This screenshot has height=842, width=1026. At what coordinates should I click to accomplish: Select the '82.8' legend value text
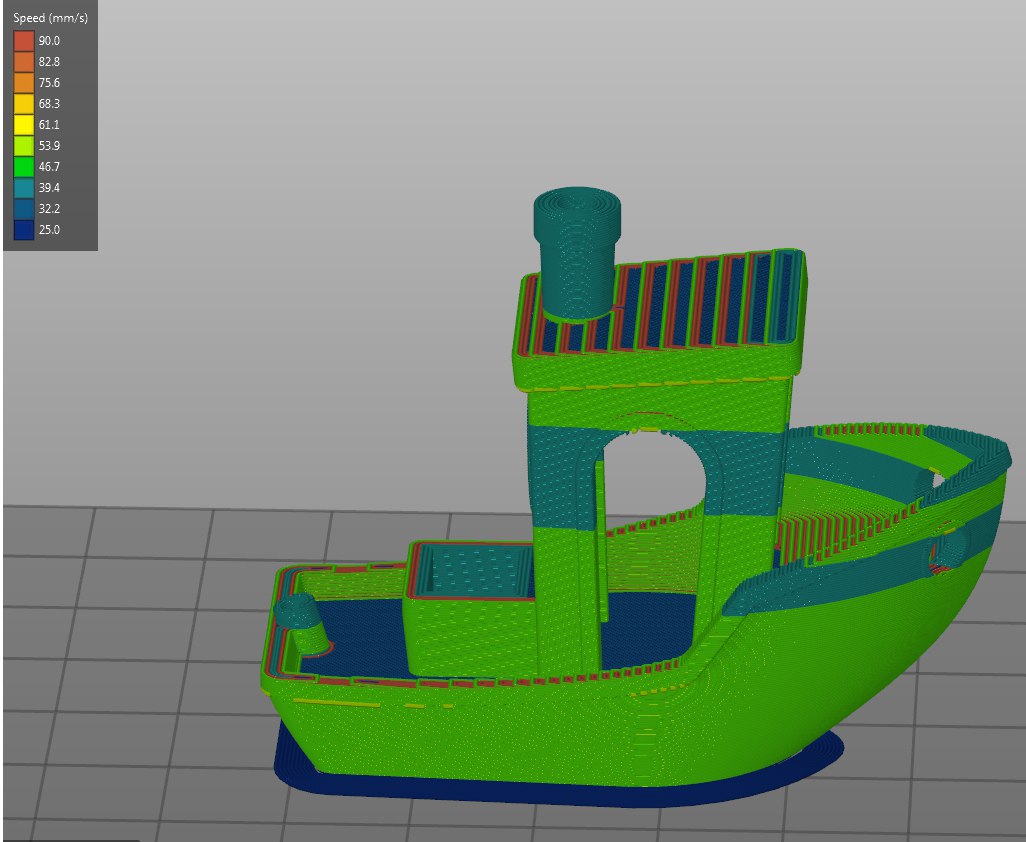49,61
